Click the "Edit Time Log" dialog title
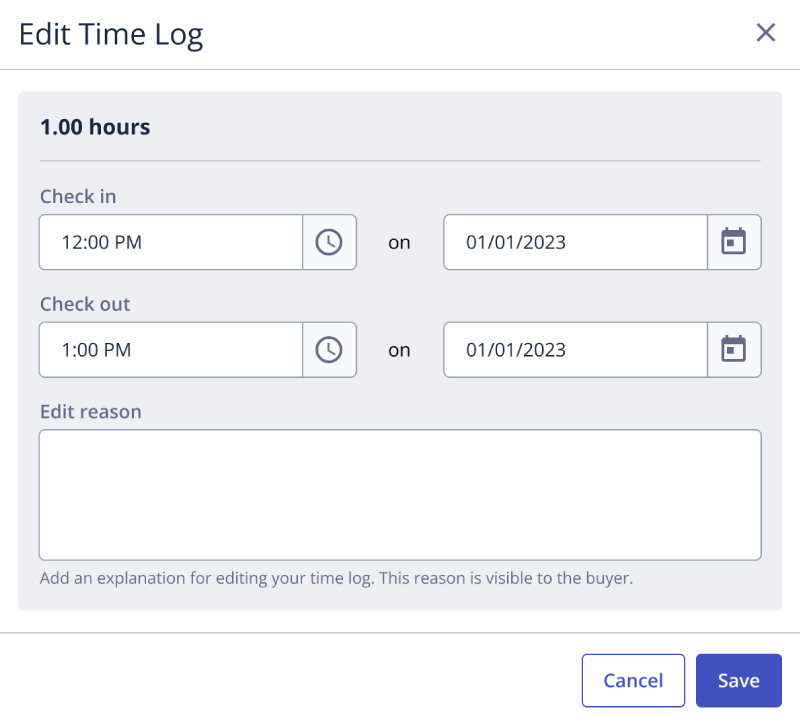The image size is (800, 728). [x=111, y=34]
